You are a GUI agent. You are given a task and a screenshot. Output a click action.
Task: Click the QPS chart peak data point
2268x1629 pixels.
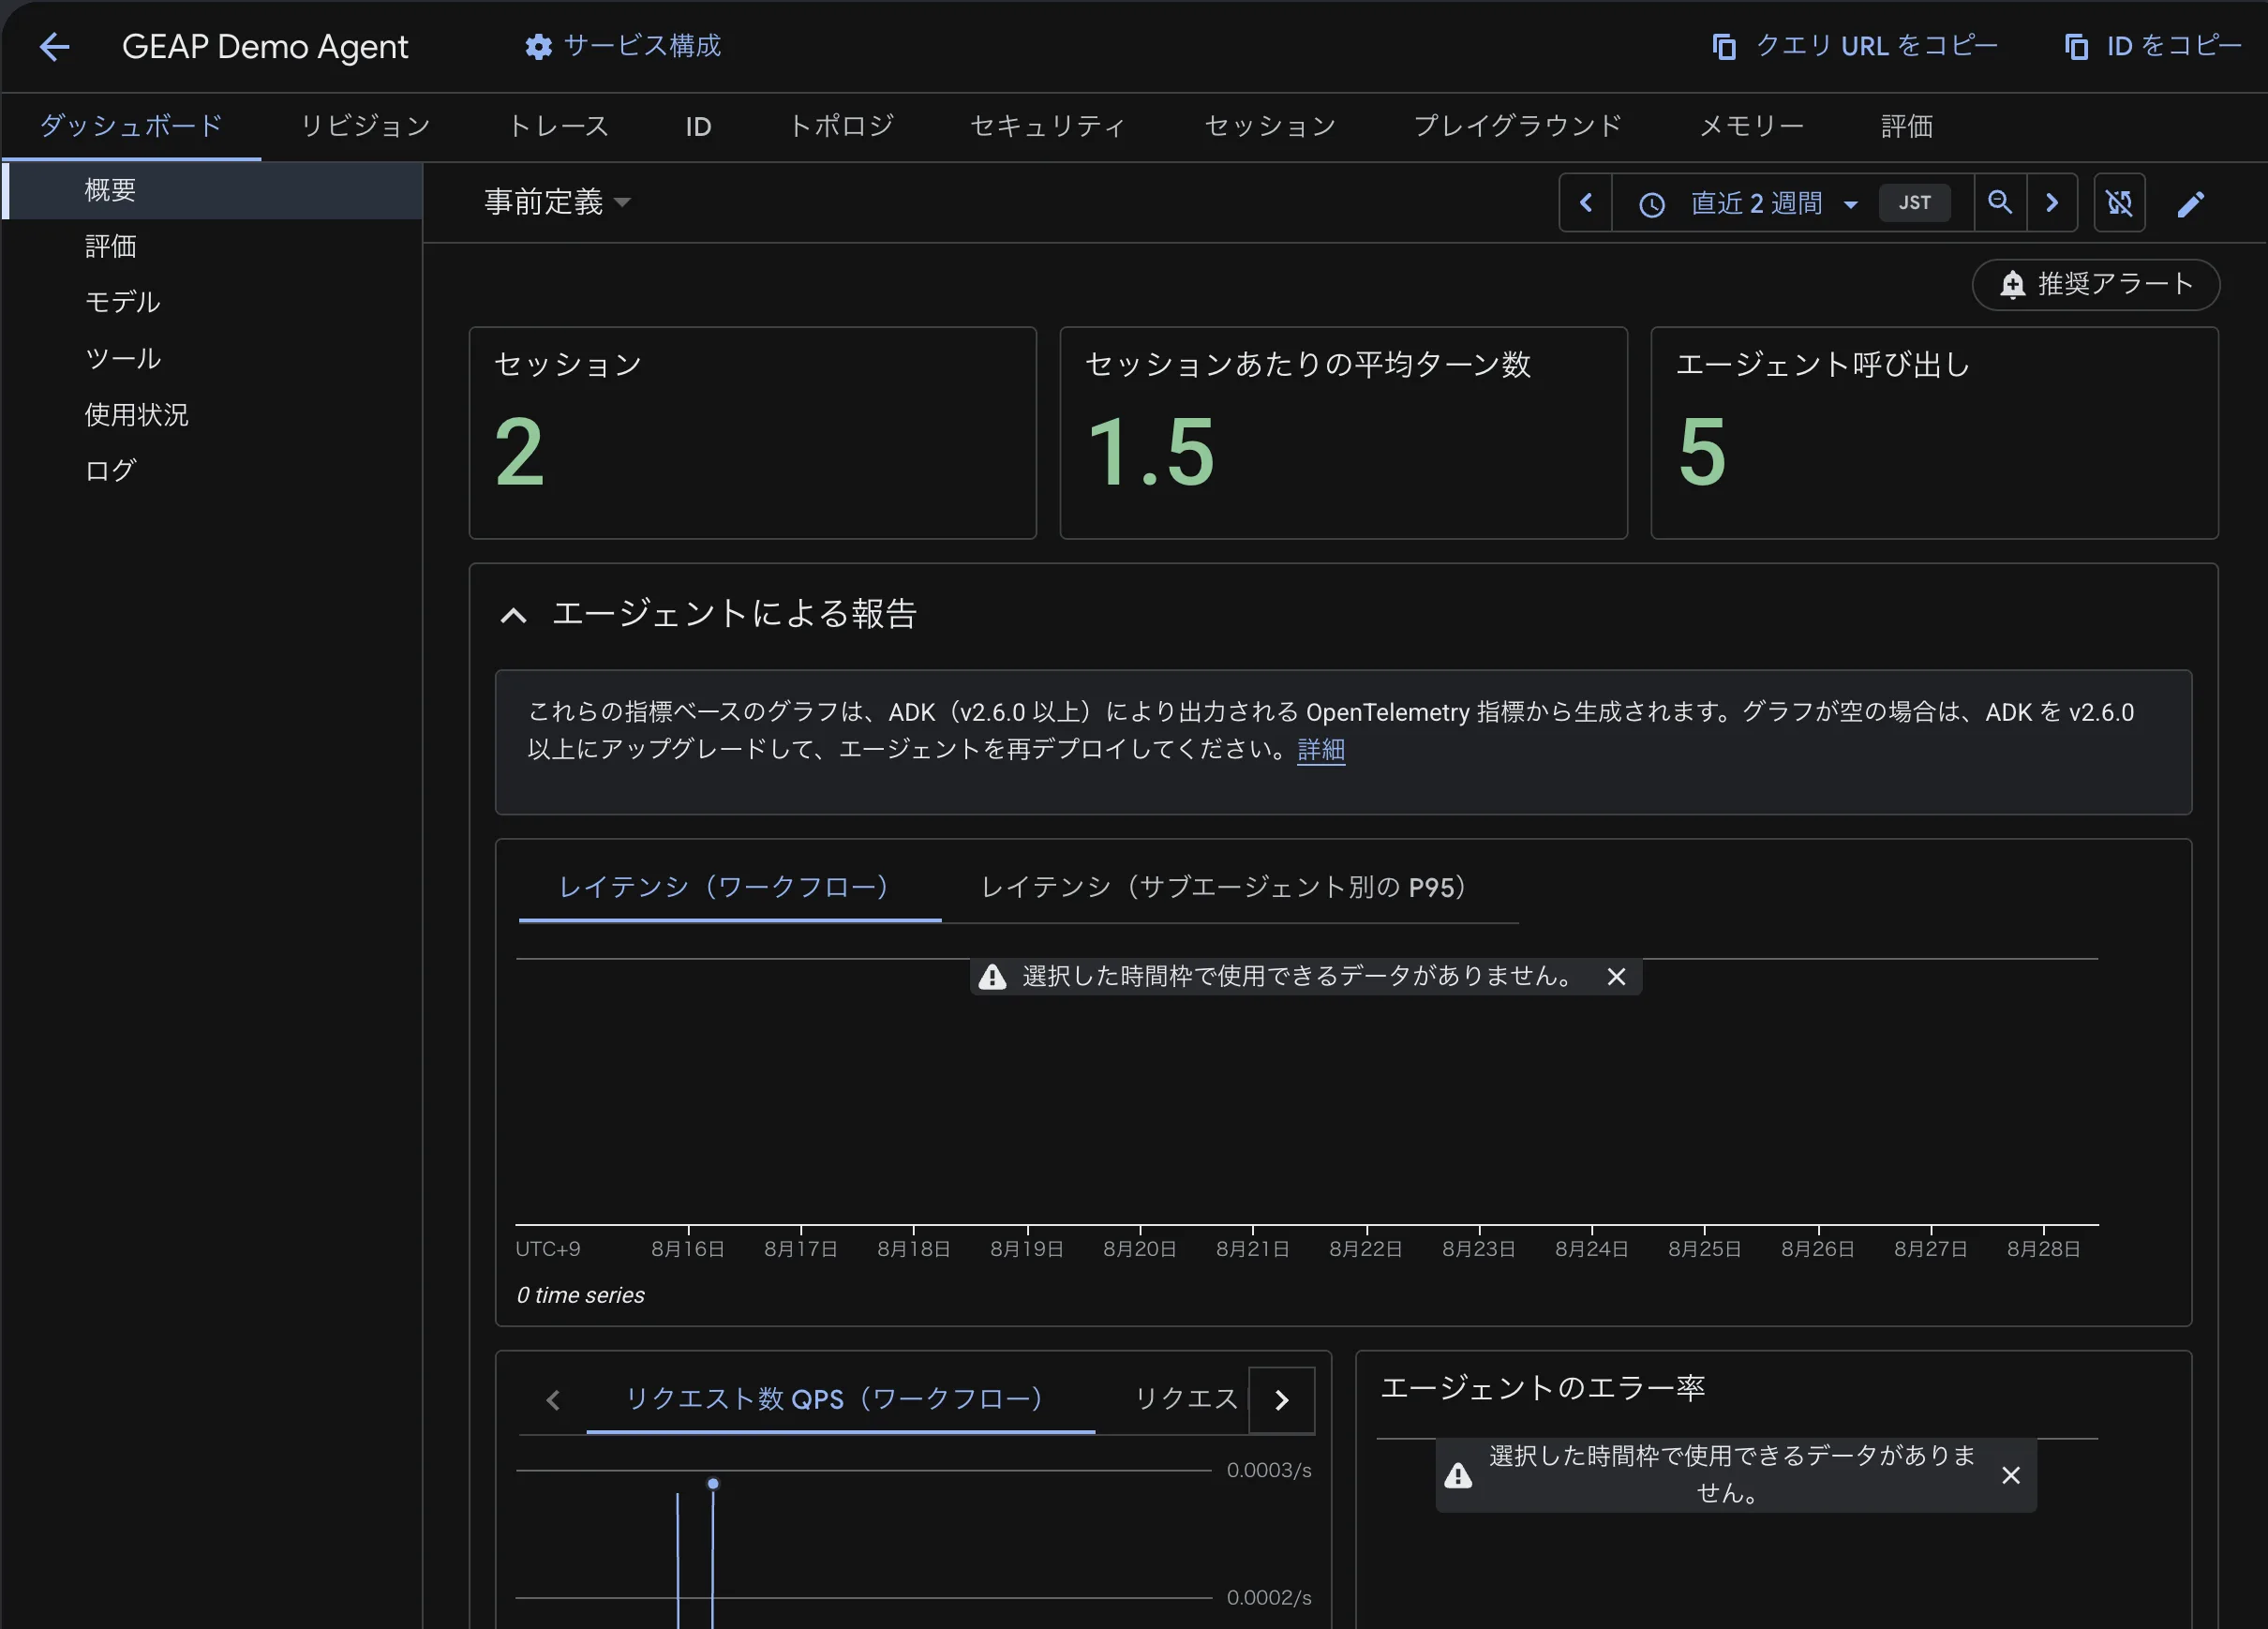tap(713, 1483)
